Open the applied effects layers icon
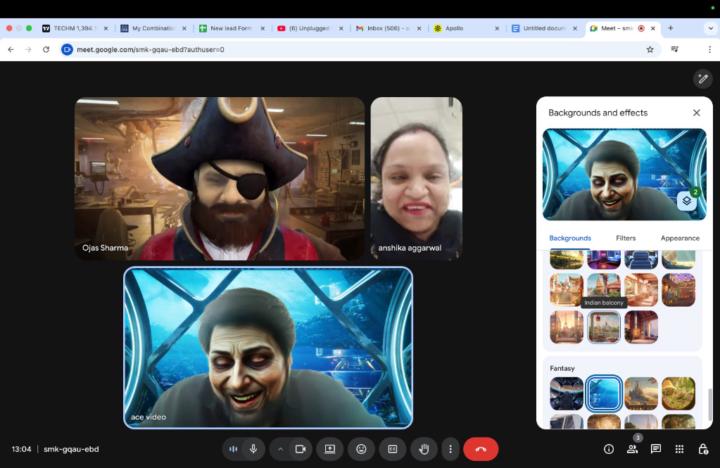The width and height of the screenshot is (720, 468). click(687, 201)
